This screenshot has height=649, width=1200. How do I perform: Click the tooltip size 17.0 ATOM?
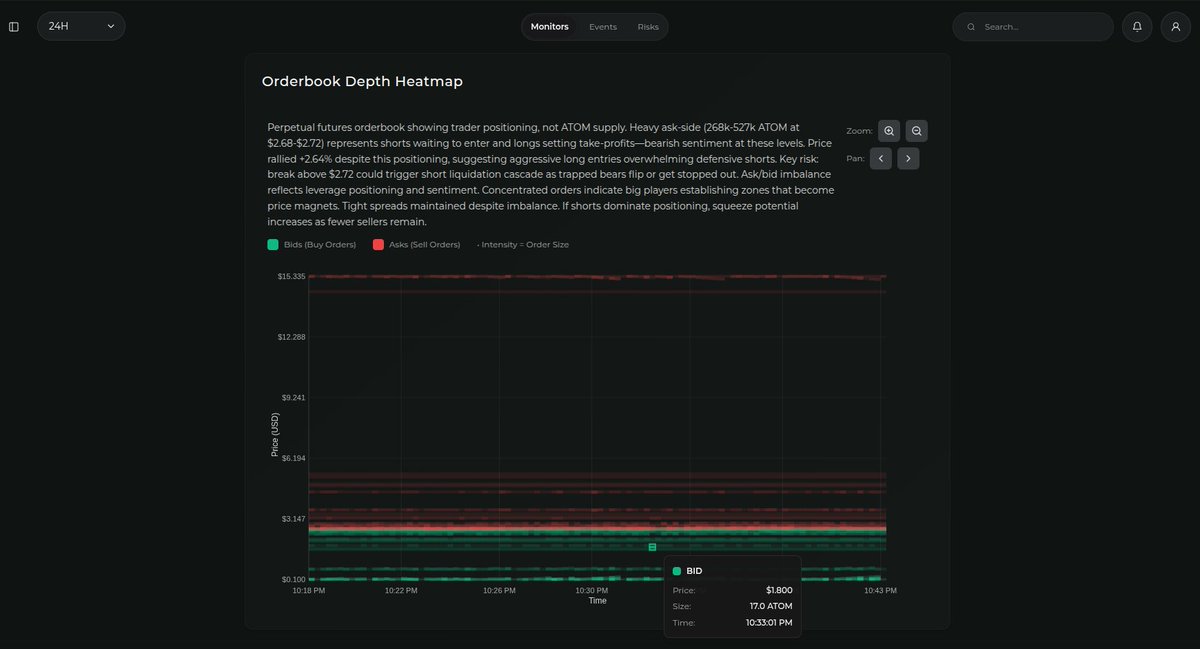coord(771,606)
